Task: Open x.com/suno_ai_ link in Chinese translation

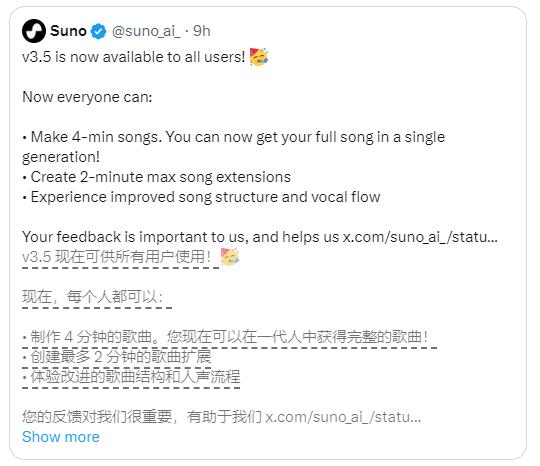Action: point(343,417)
